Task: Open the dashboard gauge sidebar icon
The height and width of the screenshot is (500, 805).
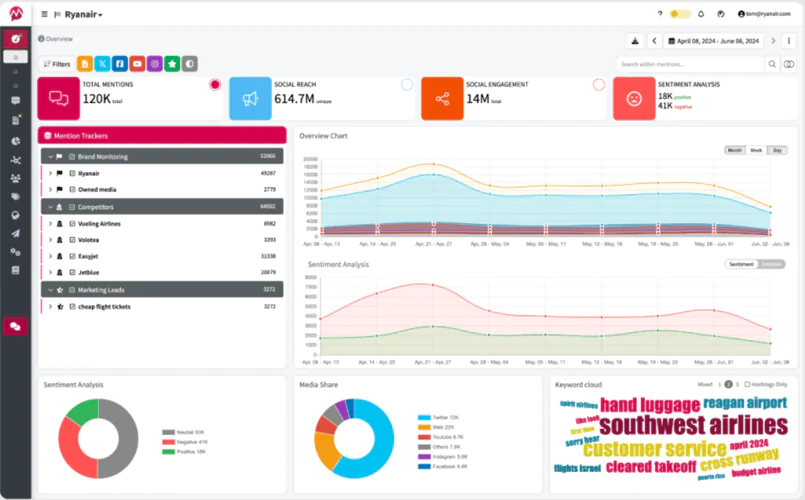Action: [x=15, y=39]
